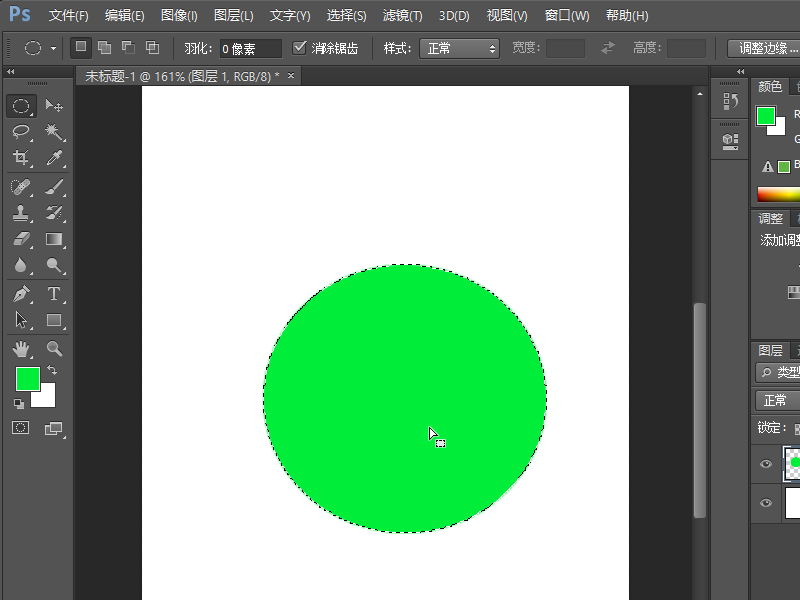800x600 pixels.
Task: Select the Eyedropper tool
Action: tap(54, 157)
